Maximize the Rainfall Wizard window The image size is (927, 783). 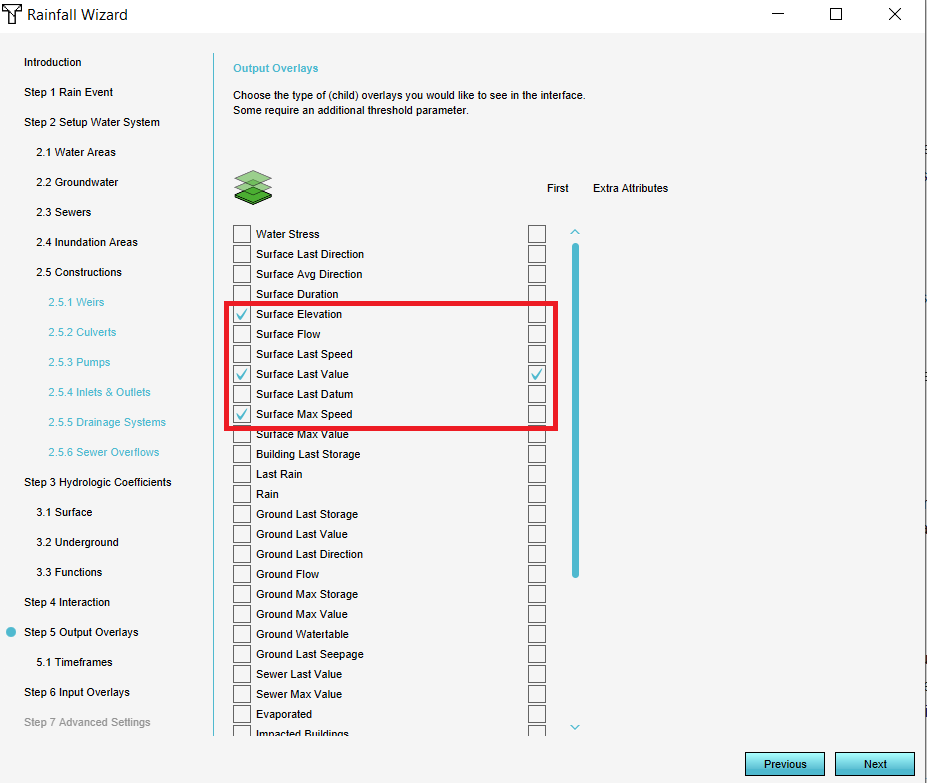pyautogui.click(x=836, y=15)
